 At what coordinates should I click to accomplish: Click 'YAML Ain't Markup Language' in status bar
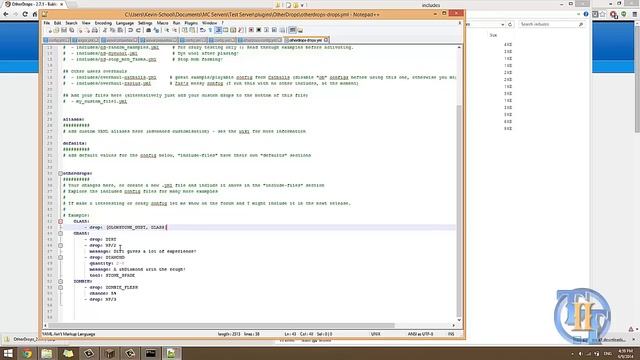coord(69,334)
